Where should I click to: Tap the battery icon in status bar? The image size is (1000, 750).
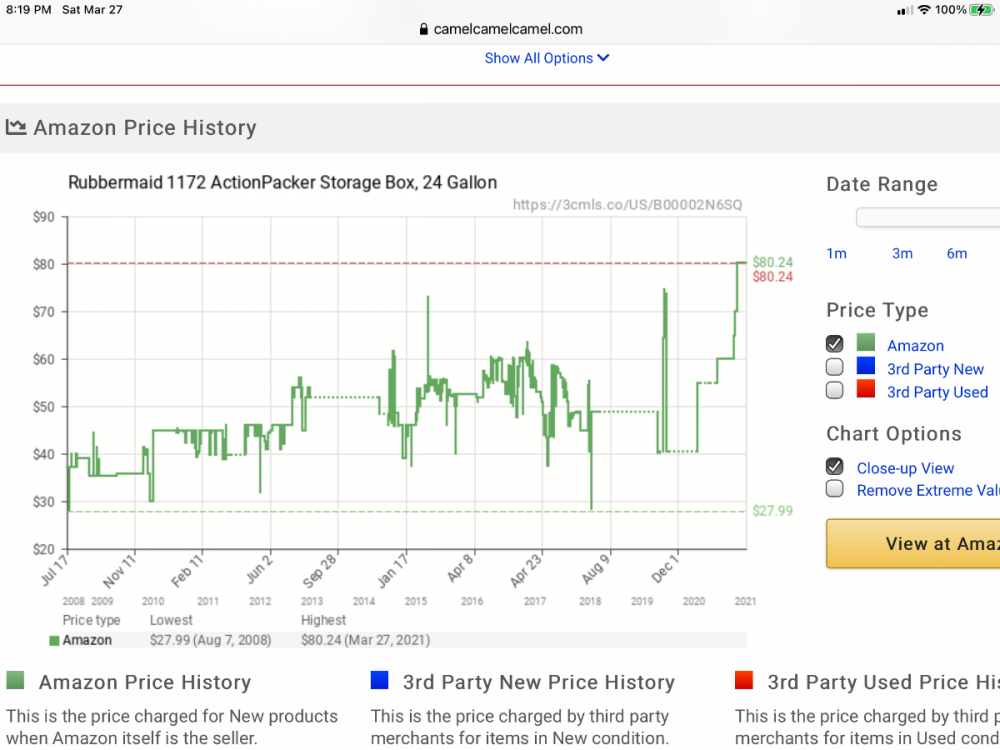coord(982,10)
